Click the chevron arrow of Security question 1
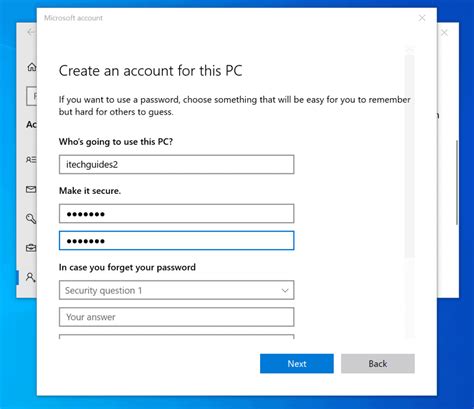This screenshot has width=474, height=409. click(x=285, y=290)
